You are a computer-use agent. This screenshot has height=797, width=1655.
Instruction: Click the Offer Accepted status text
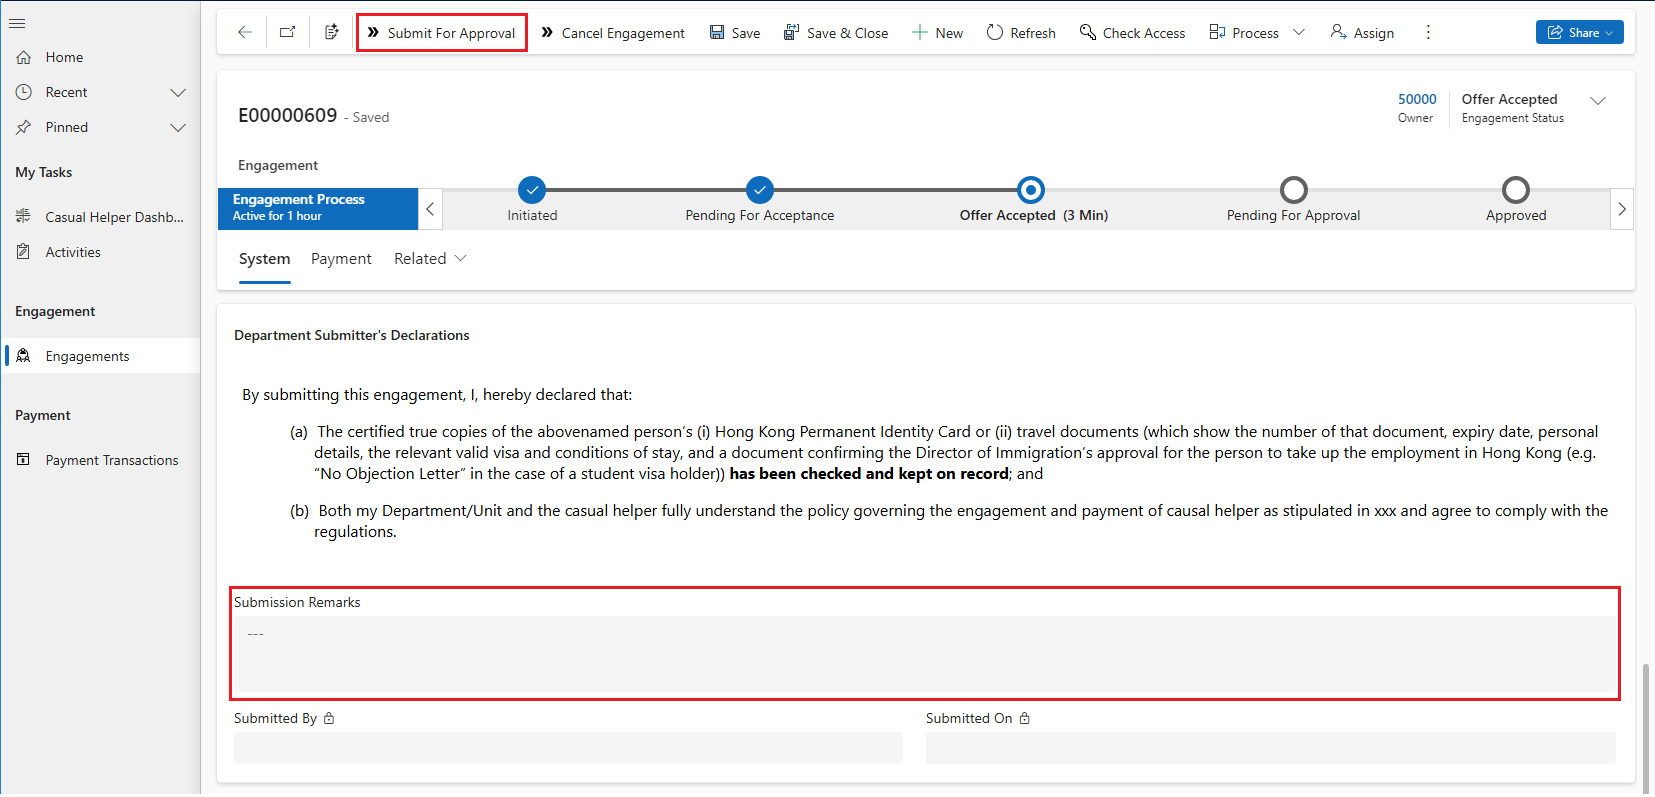[x=1509, y=99]
